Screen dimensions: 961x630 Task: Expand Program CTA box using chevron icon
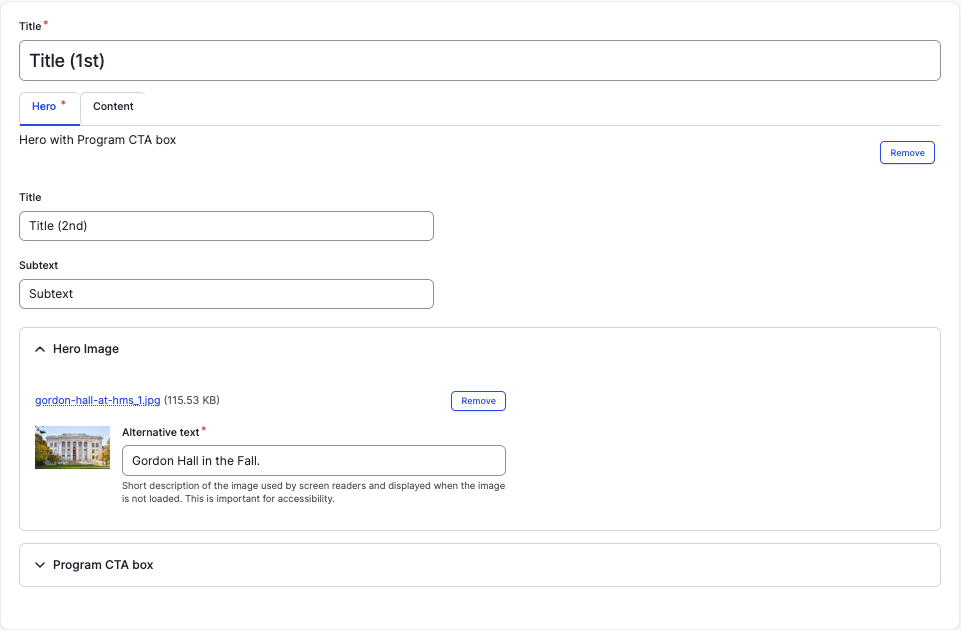click(x=40, y=565)
